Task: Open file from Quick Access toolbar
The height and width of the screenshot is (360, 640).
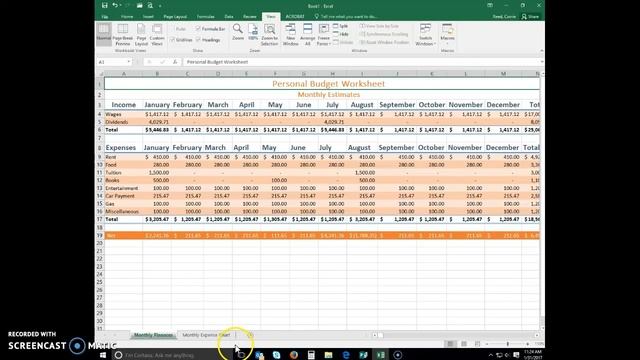Action: [140, 6]
